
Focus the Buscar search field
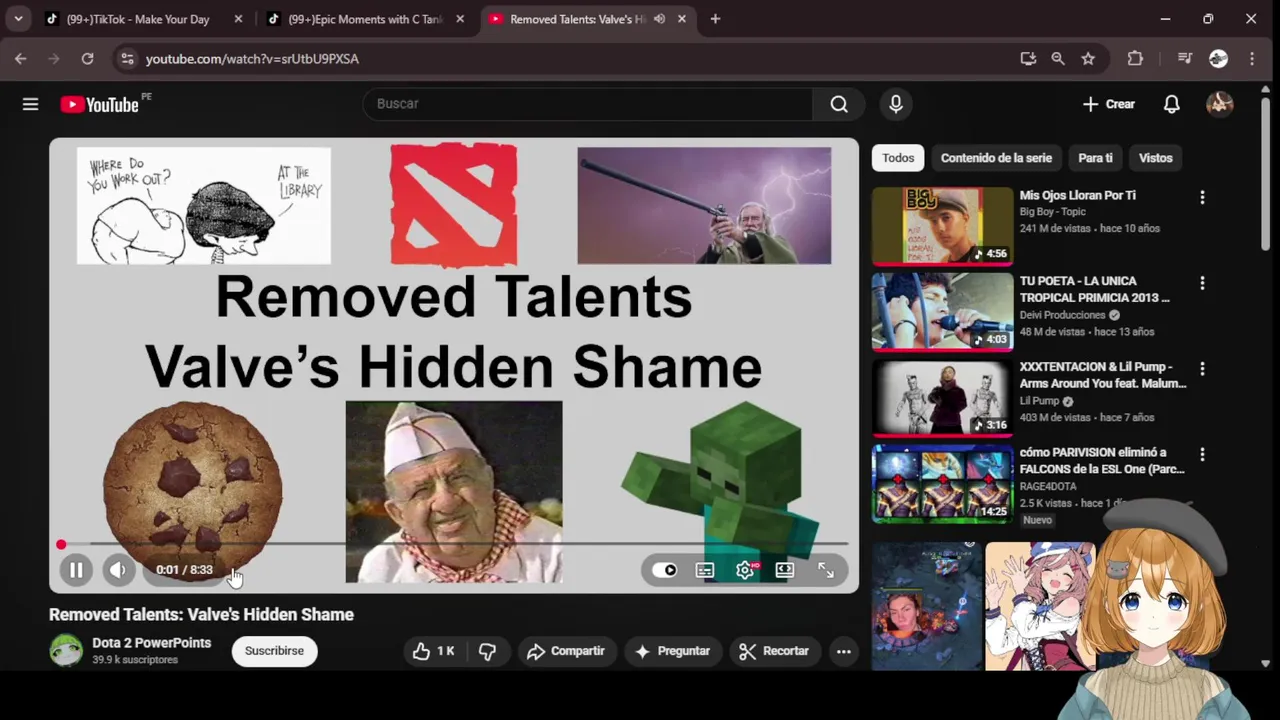click(x=588, y=104)
